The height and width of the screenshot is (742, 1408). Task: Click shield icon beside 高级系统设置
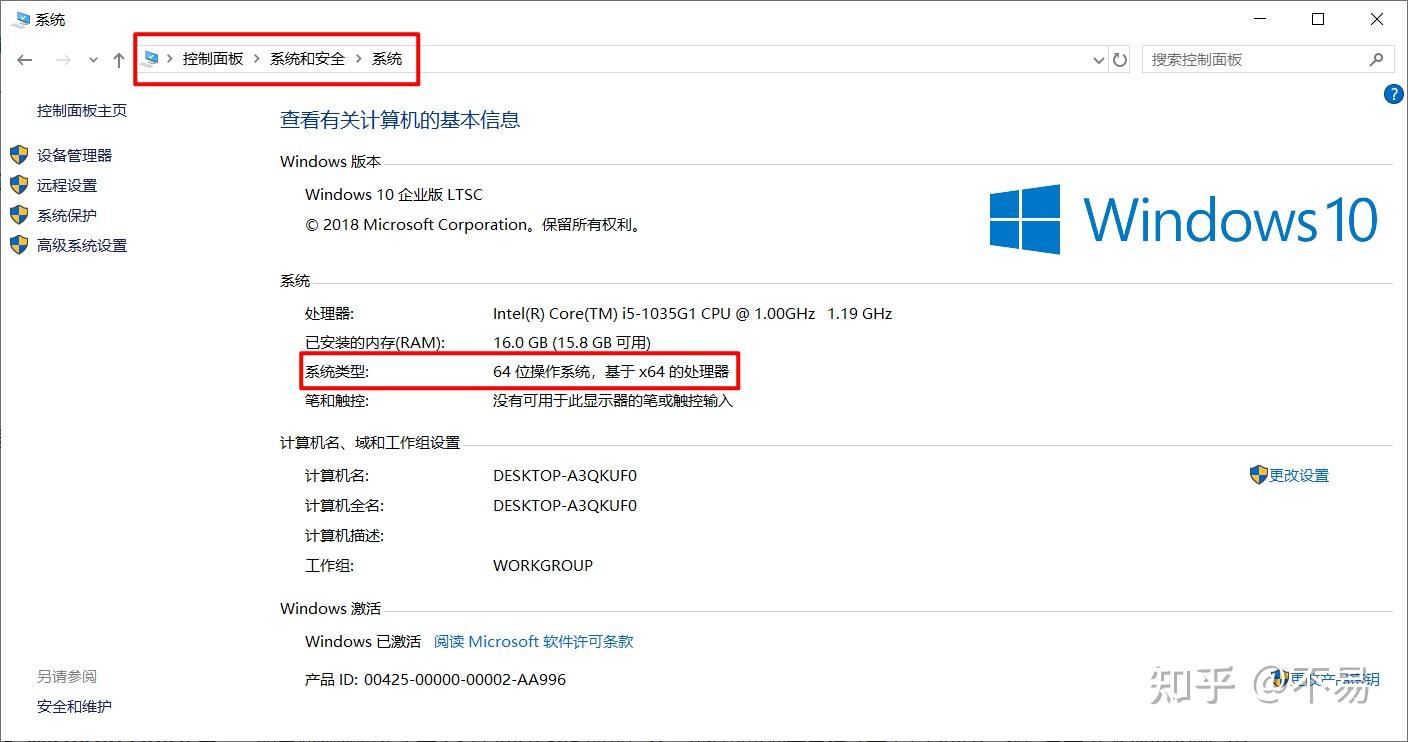(19, 245)
